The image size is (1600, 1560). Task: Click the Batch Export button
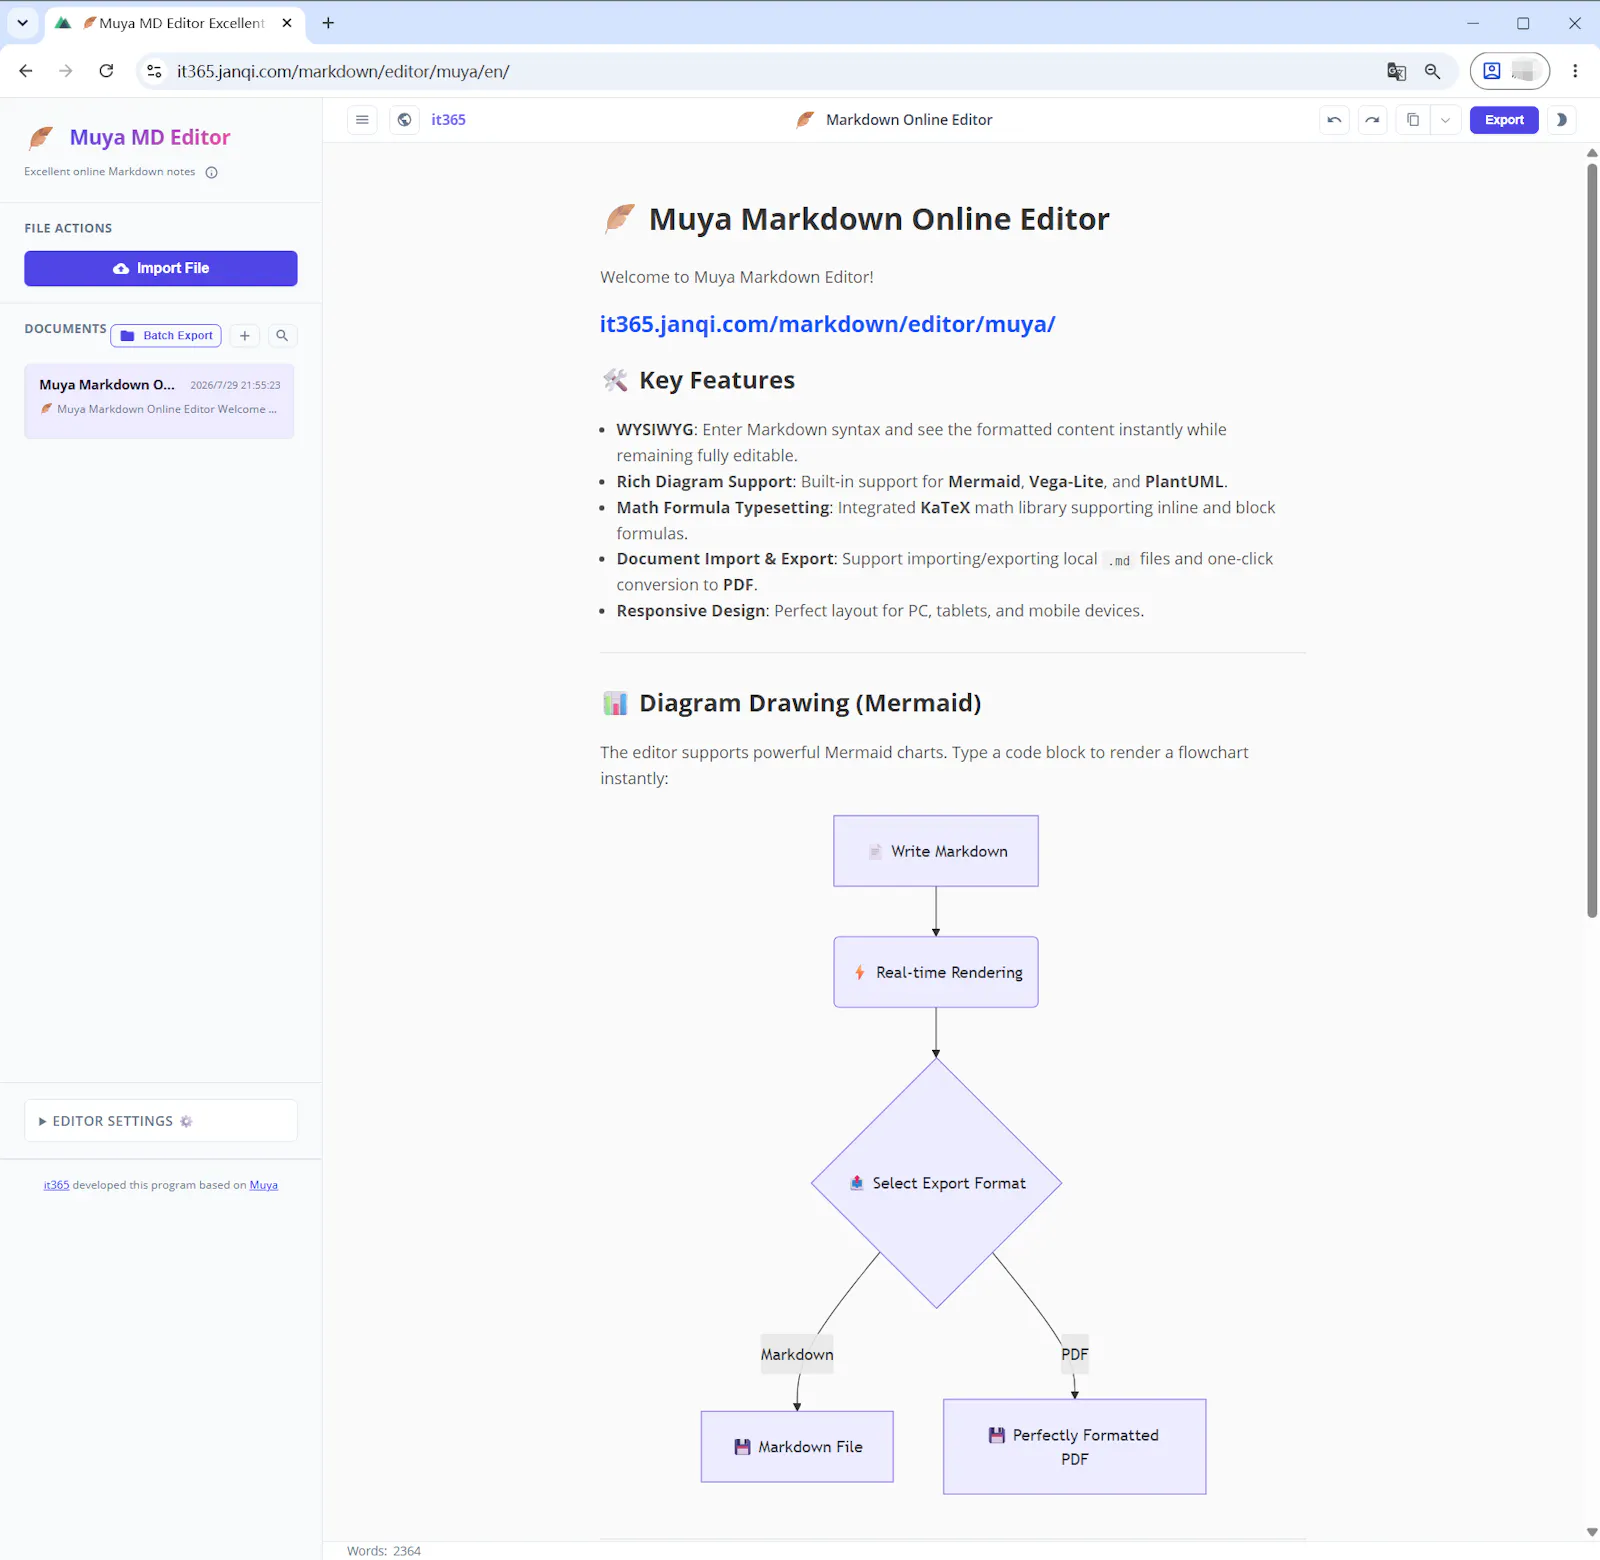click(x=166, y=336)
